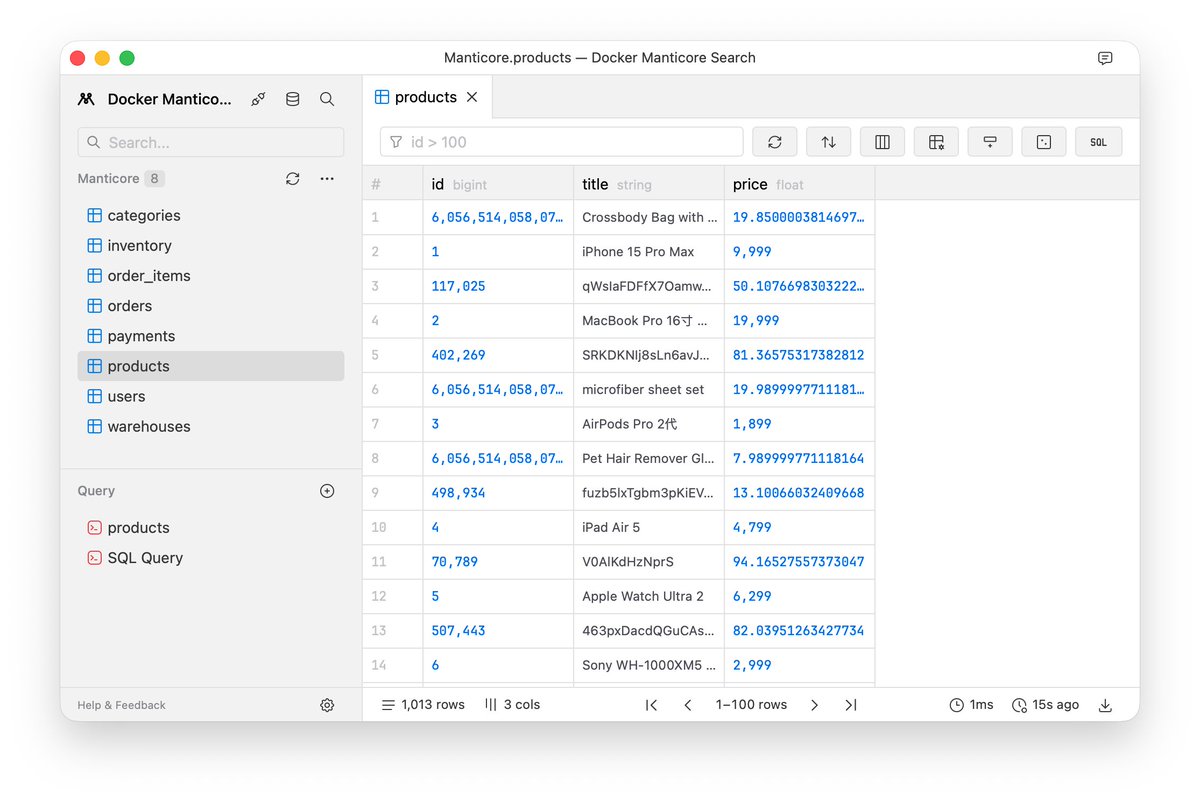Image resolution: width=1200 pixels, height=801 pixels.
Task: Click the price float column header
Action: (800, 184)
